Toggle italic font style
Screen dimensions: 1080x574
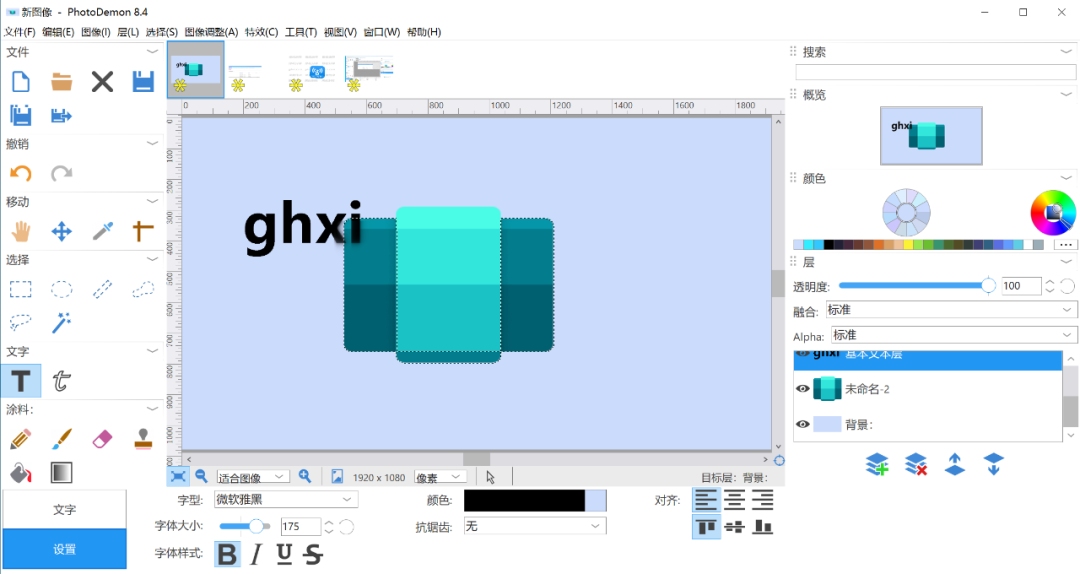(256, 554)
